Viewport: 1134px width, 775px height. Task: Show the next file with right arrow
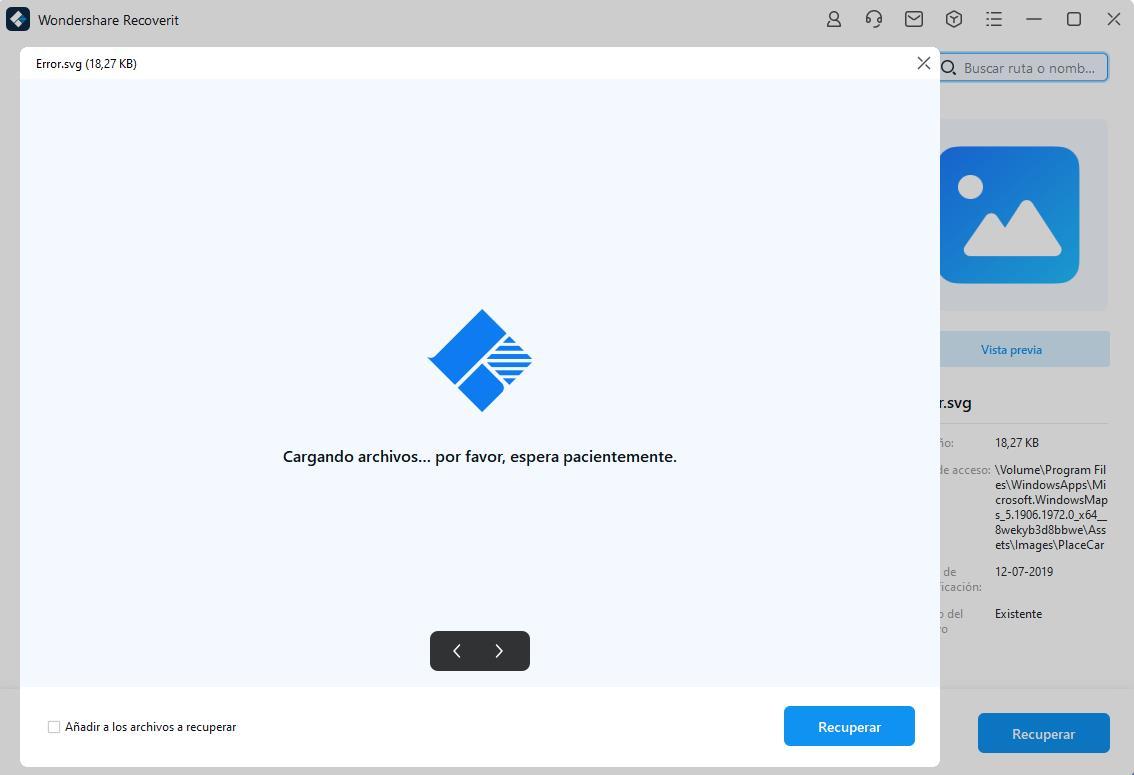click(500, 651)
